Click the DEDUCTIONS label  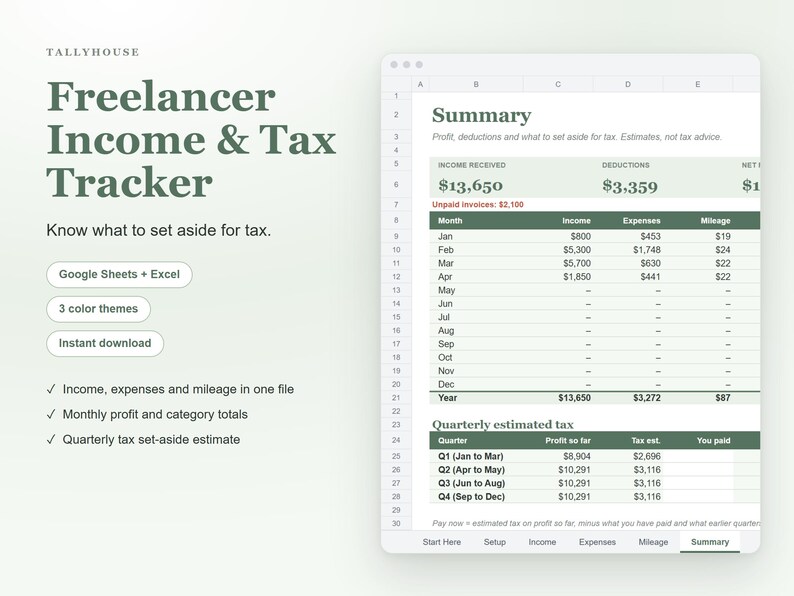[x=625, y=165]
